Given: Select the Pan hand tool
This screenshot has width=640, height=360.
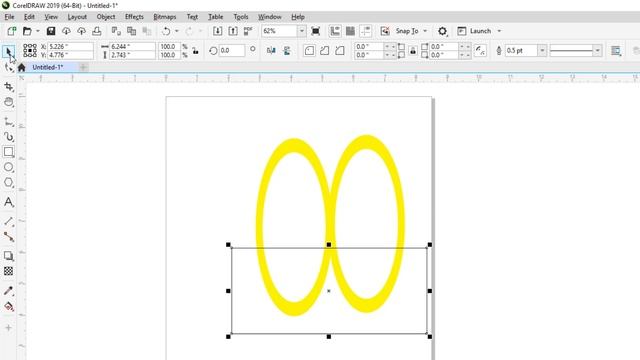Looking at the screenshot, I should coord(9,102).
